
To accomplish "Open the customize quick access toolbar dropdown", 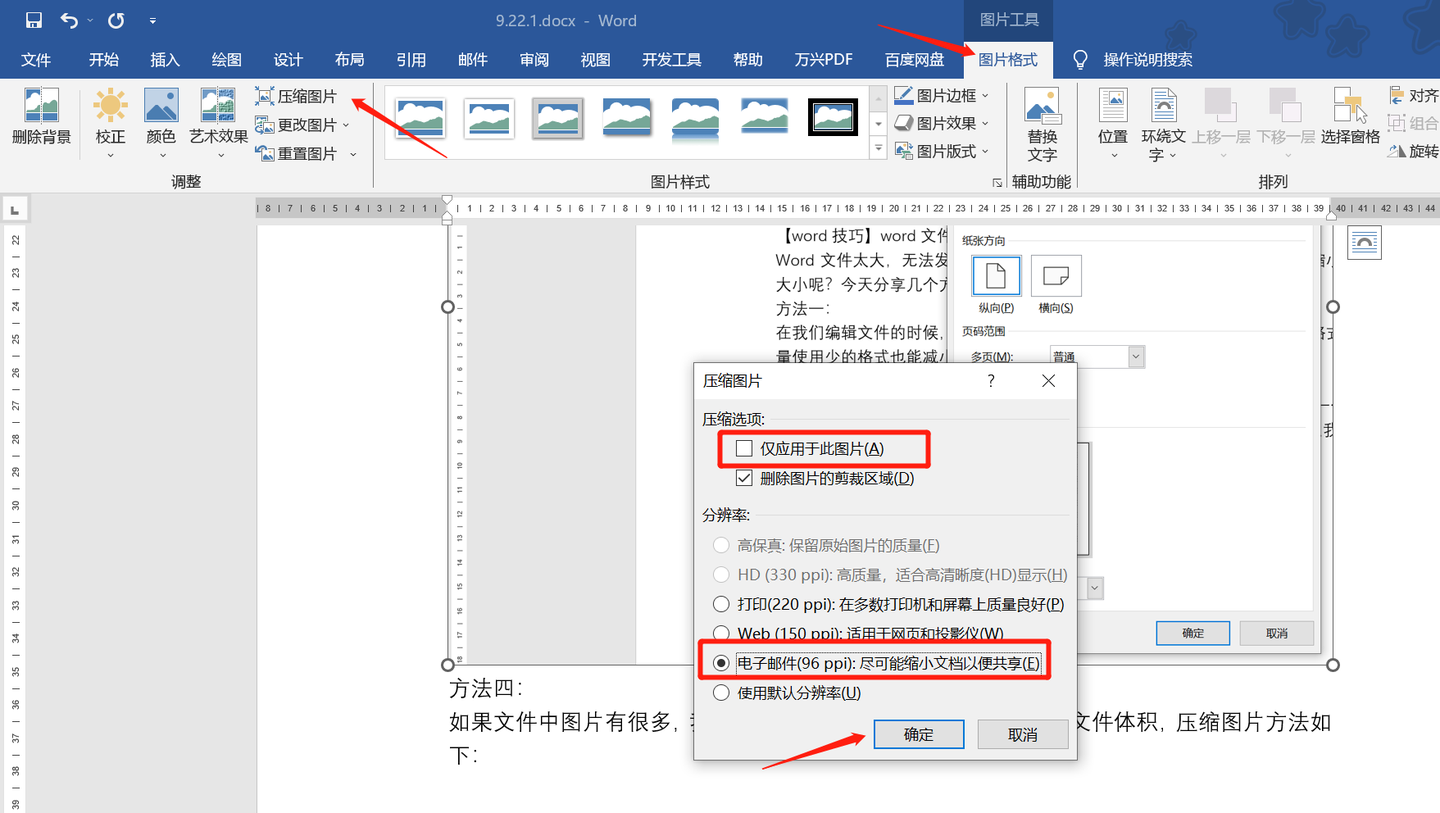I will pos(152,20).
